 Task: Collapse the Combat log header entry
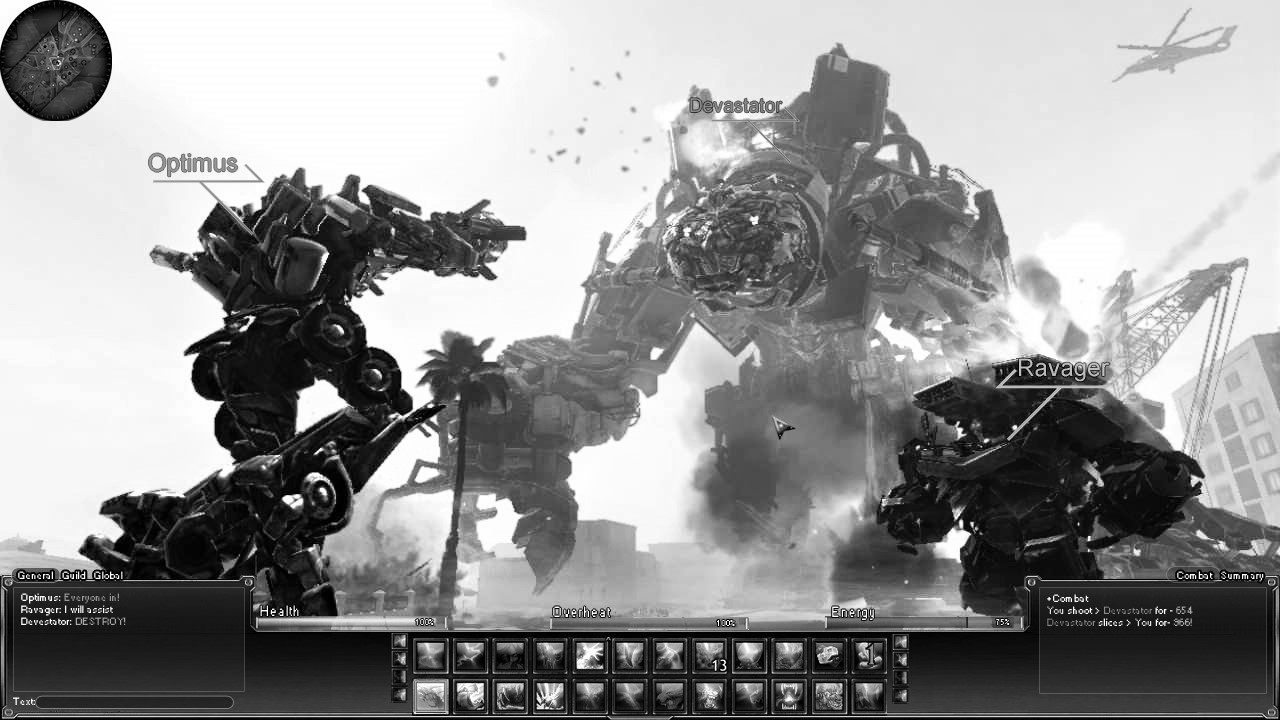1066,598
